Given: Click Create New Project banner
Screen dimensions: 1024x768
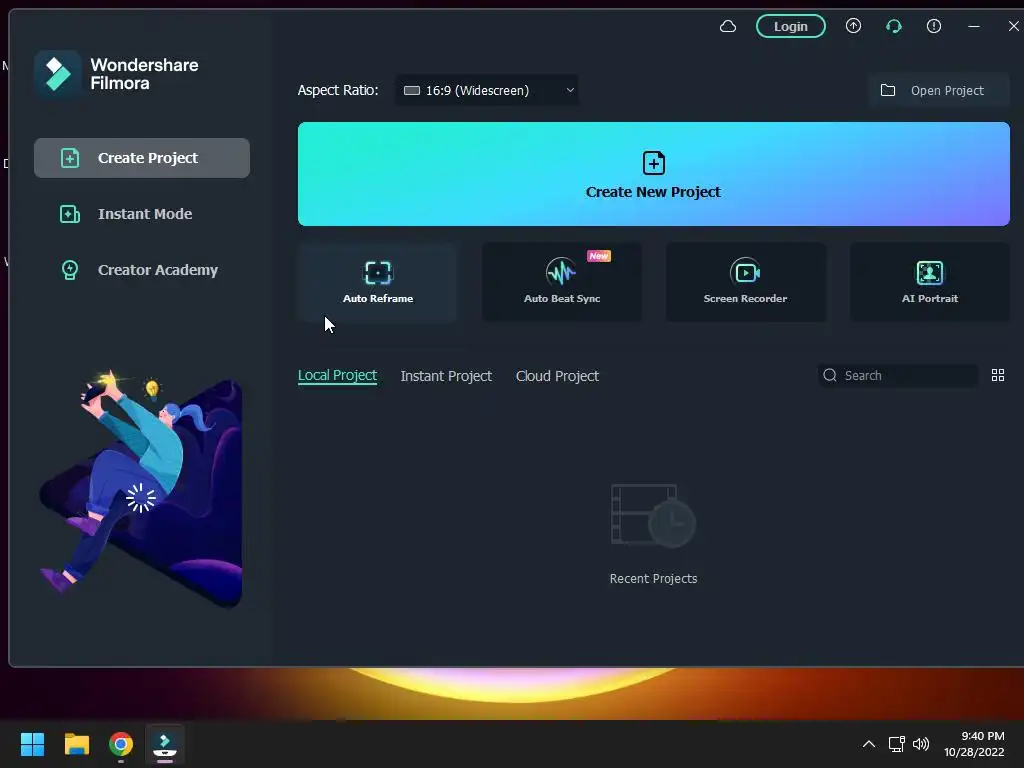Looking at the screenshot, I should click(654, 174).
